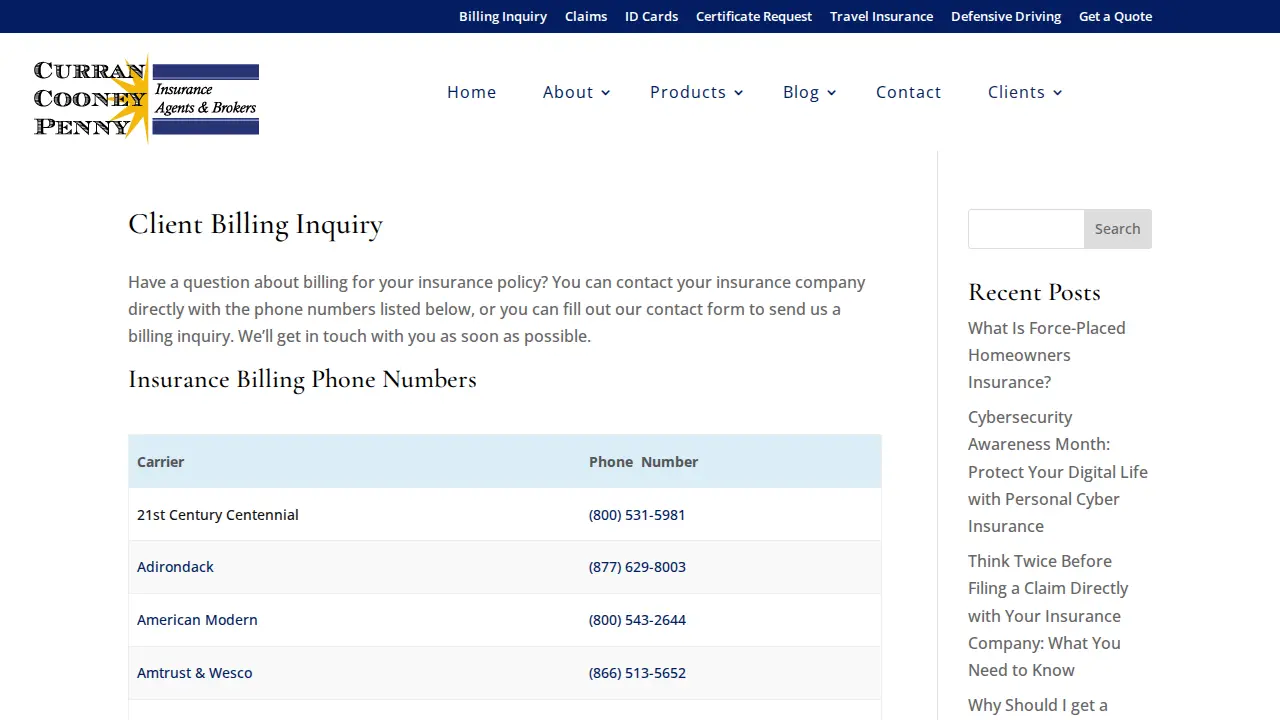Open the Amtrust & Wesco carrier link

(x=195, y=673)
